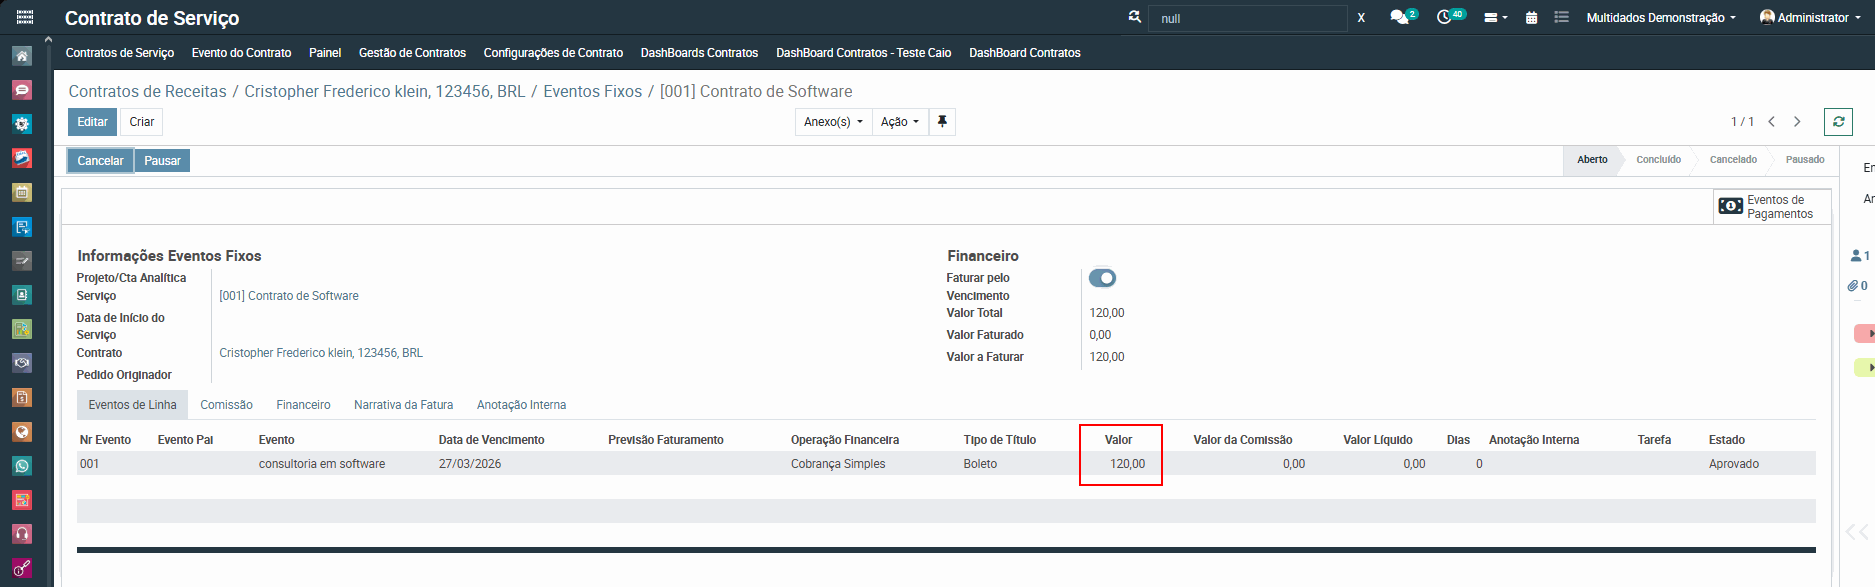1875x587 pixels.
Task: Open the conversations icon with badge 2
Action: [x=1400, y=17]
